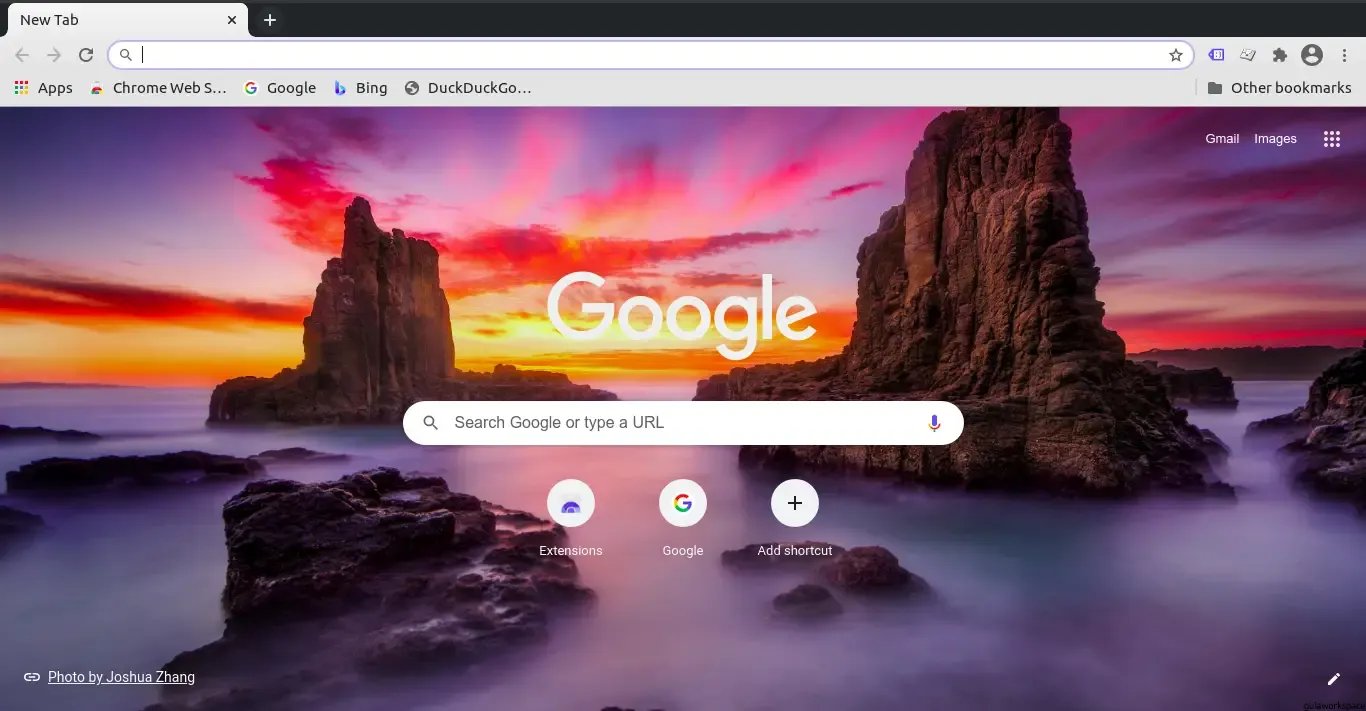Open the Images link

[x=1275, y=139]
